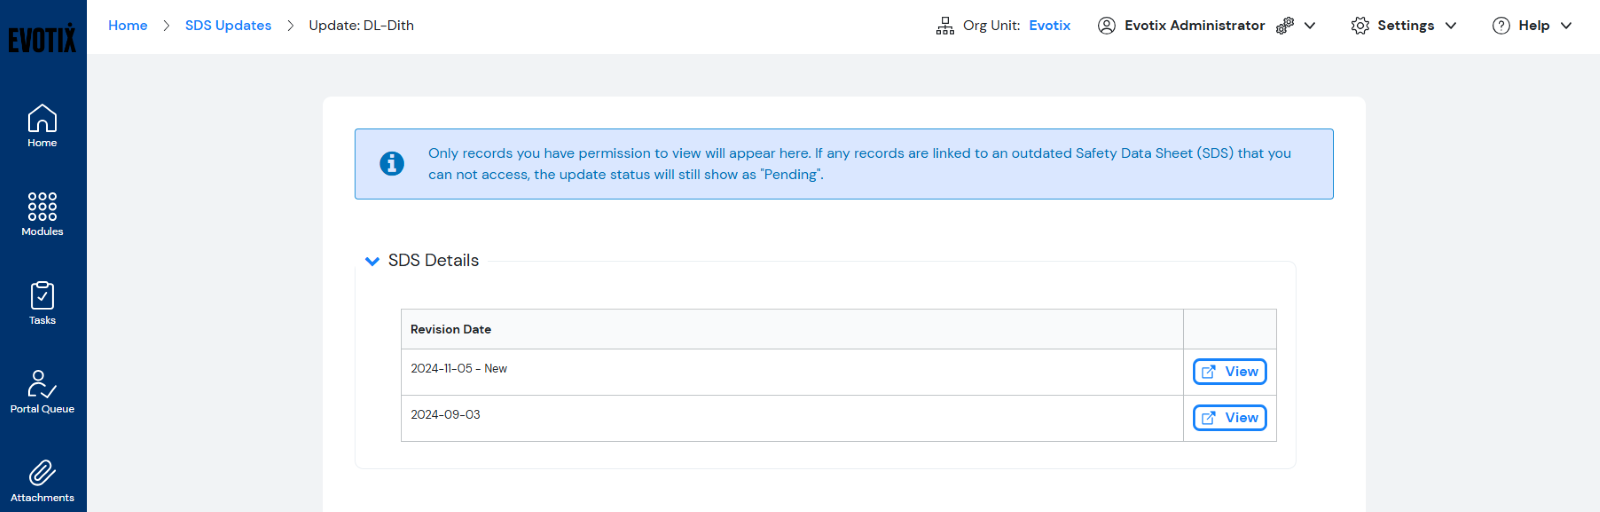Expand the Evotix Administrator dropdown chevron
Viewport: 1600px width, 512px height.
(x=1310, y=26)
